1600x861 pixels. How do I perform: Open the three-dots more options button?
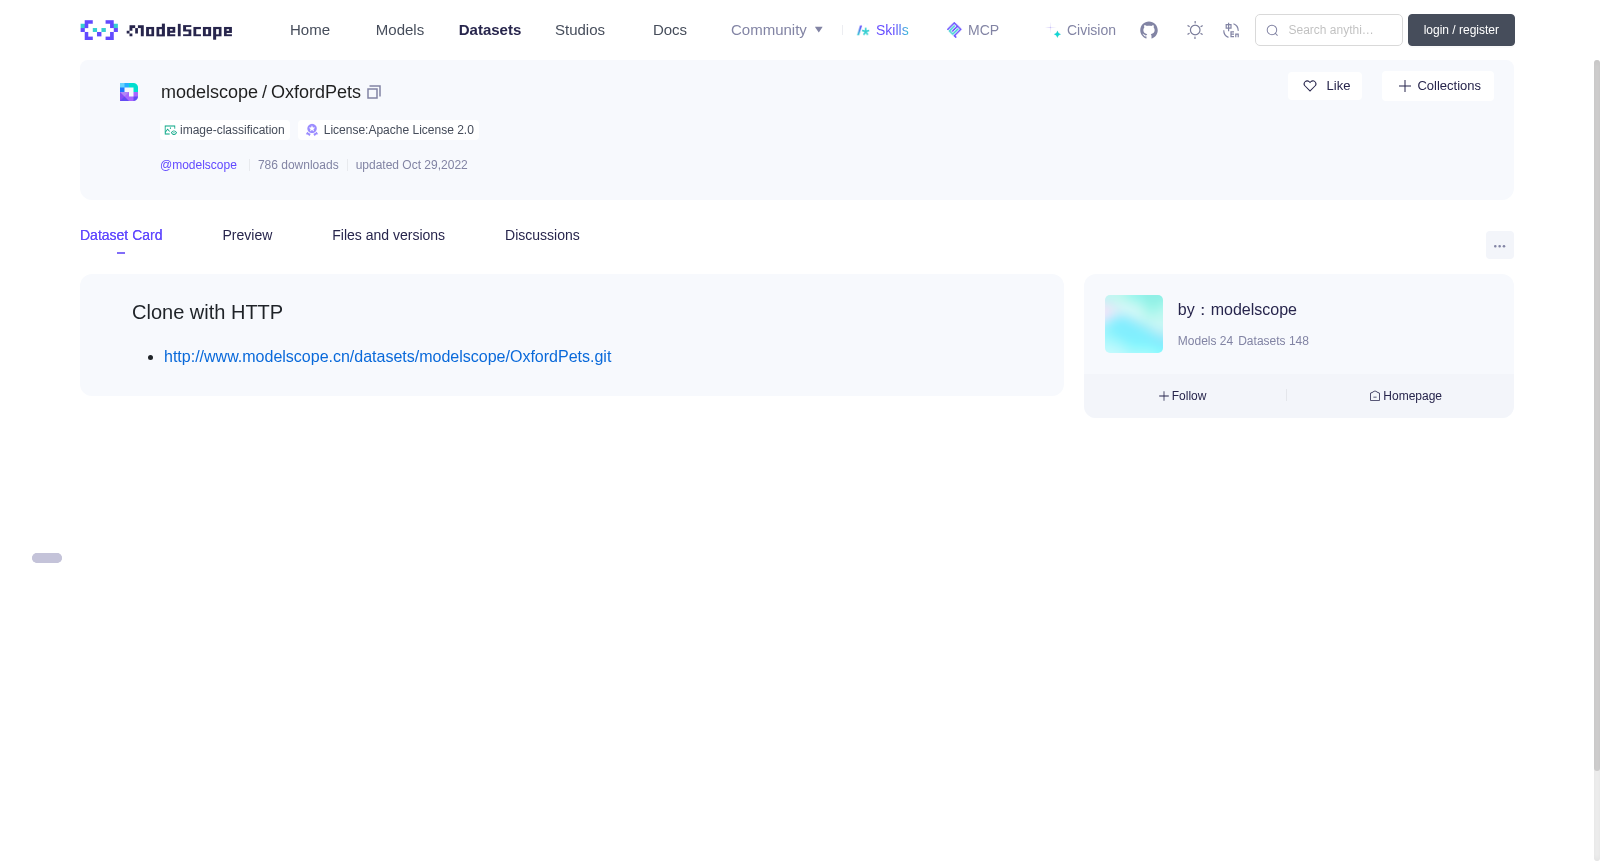(x=1499, y=245)
